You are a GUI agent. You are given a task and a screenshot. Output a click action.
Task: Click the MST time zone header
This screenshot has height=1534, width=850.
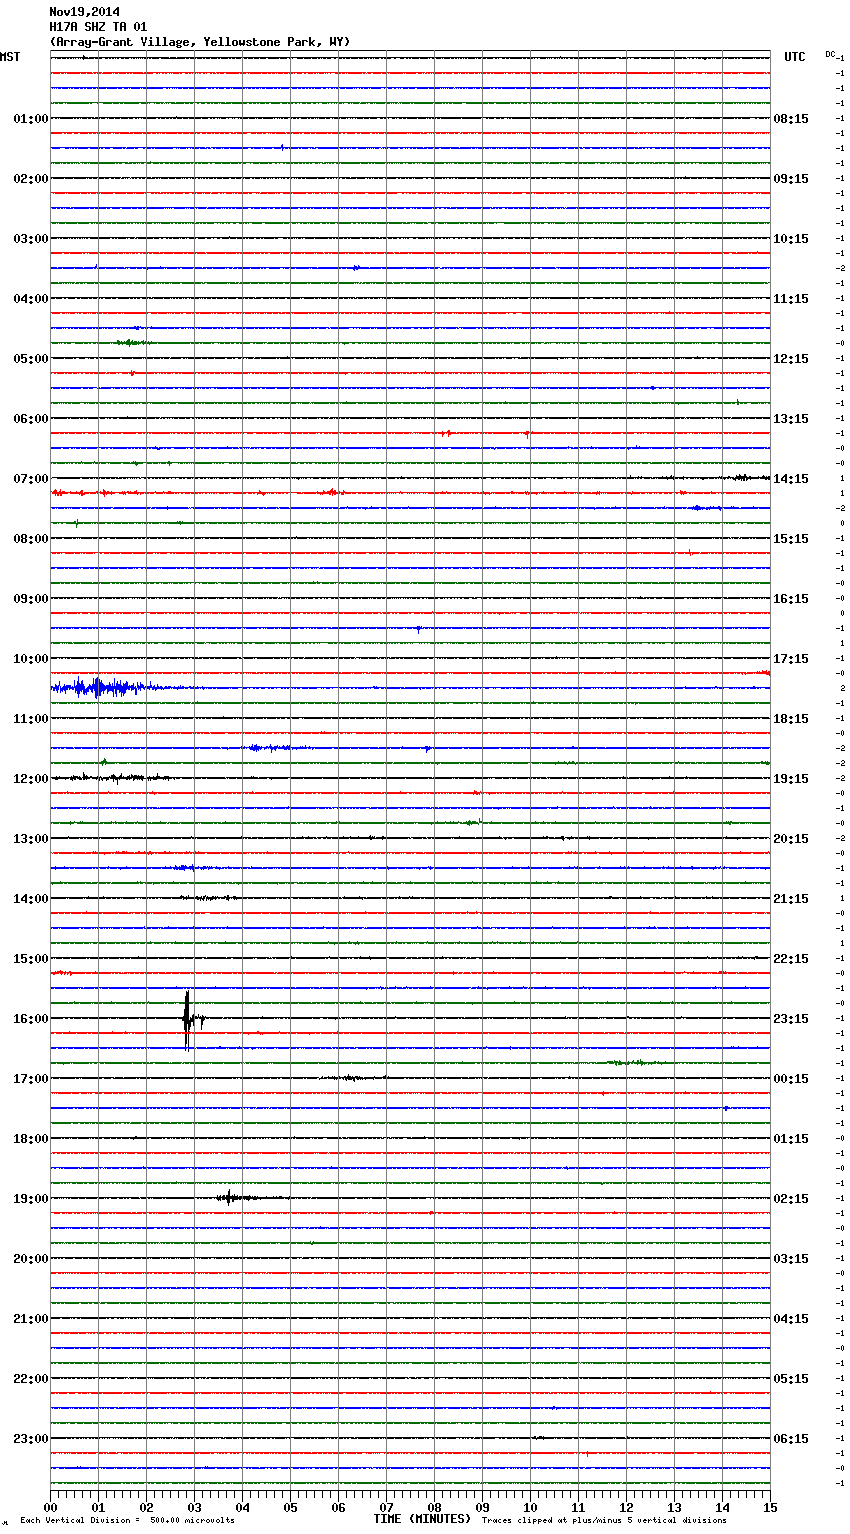click(10, 57)
